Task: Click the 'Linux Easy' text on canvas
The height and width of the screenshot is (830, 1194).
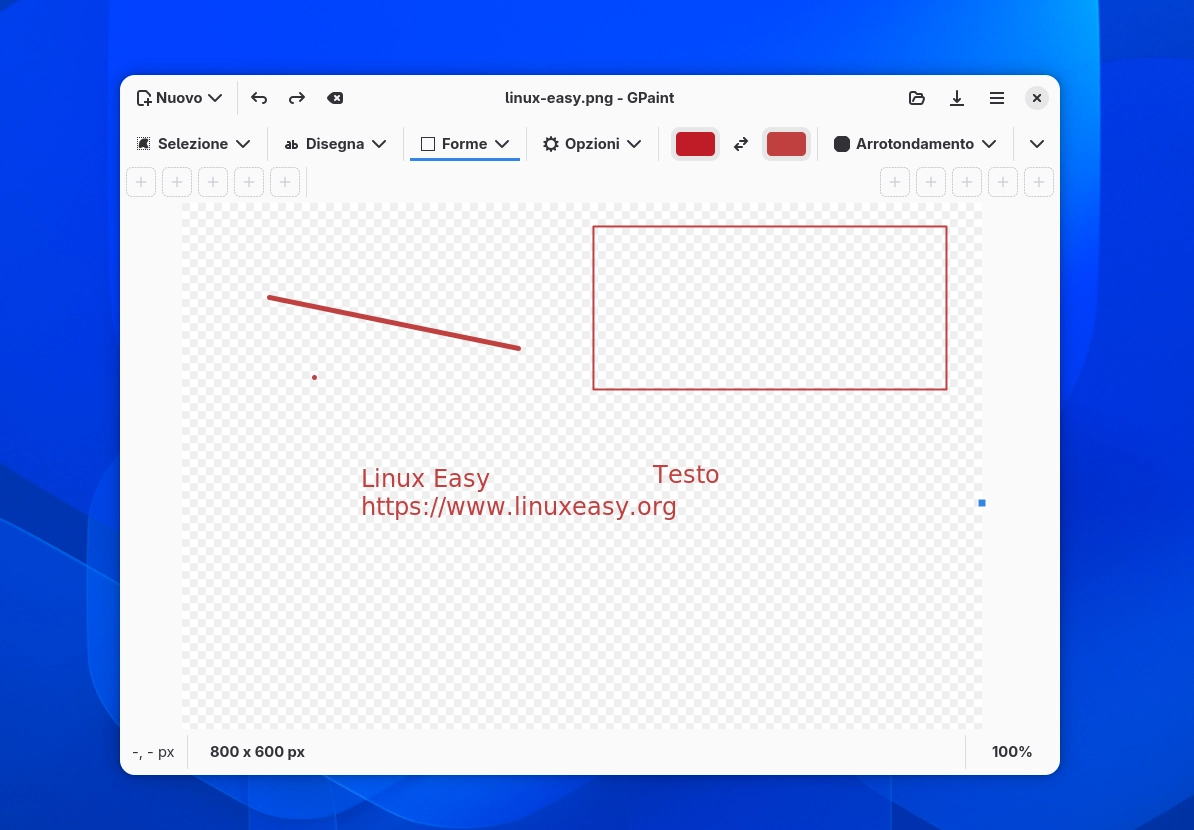Action: [425, 478]
